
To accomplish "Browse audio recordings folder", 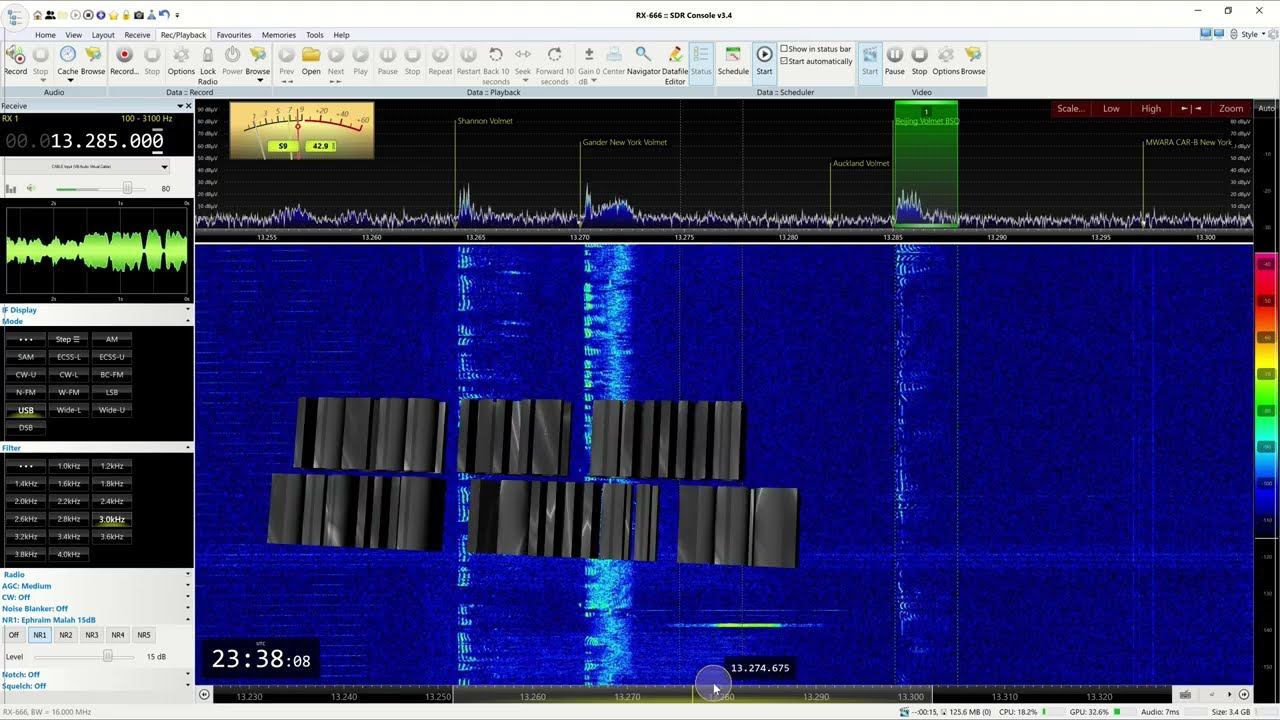I will click(x=93, y=59).
